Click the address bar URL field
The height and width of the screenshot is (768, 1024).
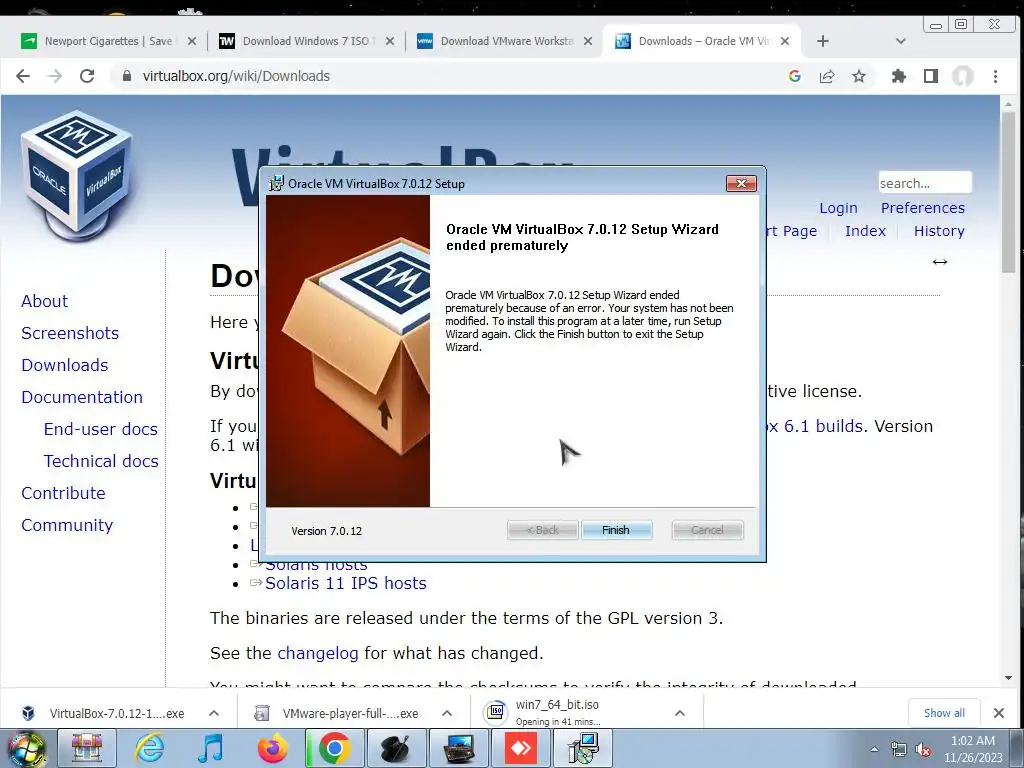(x=451, y=76)
